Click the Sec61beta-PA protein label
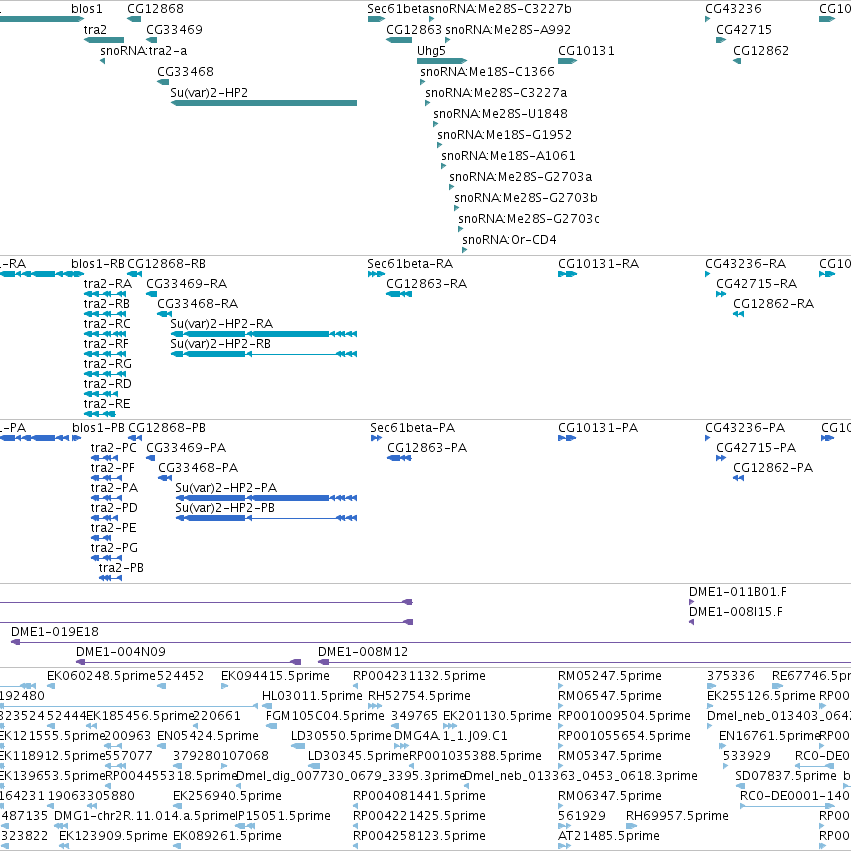 [412, 428]
